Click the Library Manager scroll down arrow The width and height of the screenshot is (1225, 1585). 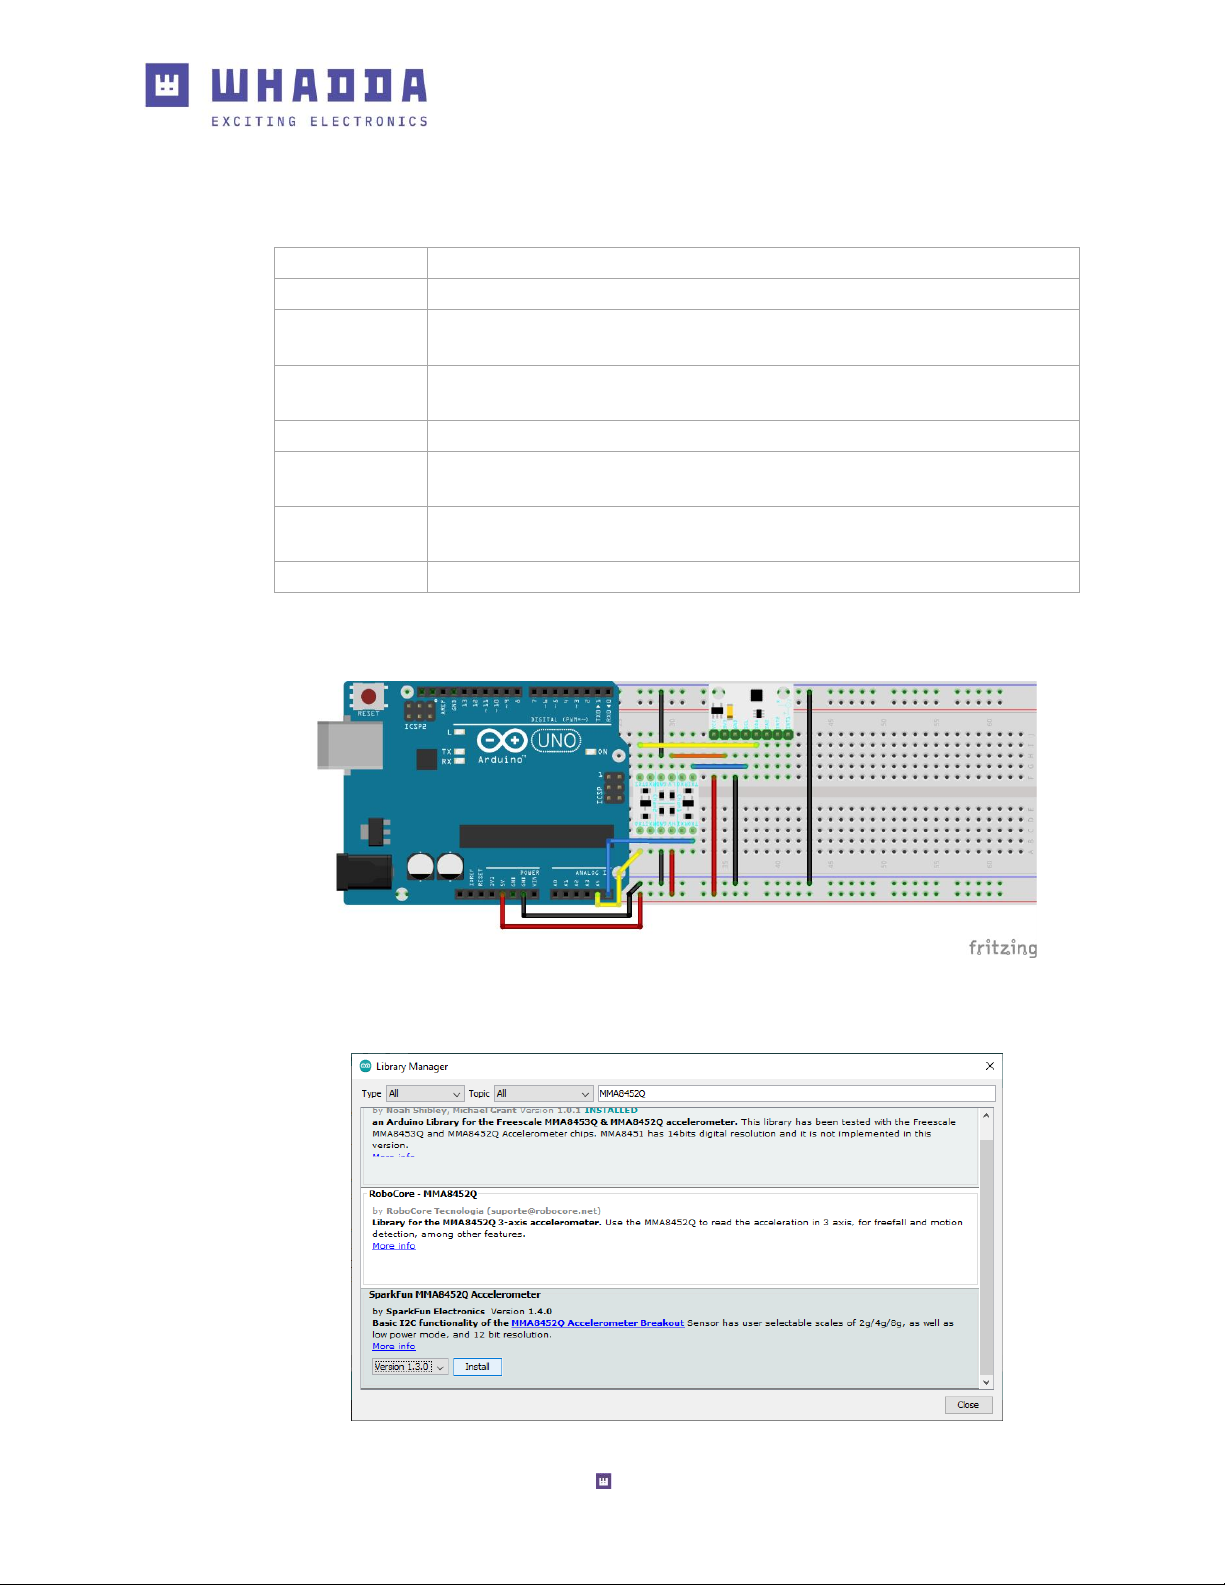coord(986,1382)
